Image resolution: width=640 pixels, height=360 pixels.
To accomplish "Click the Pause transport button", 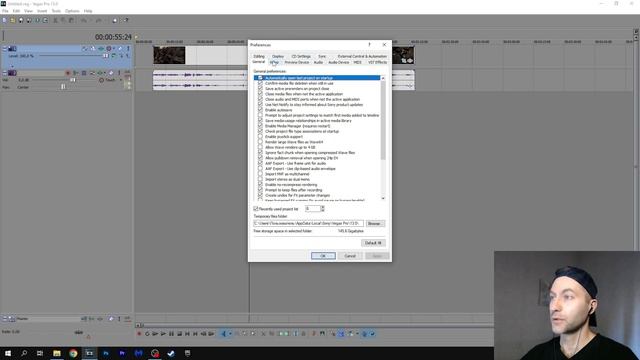I will click(171, 334).
